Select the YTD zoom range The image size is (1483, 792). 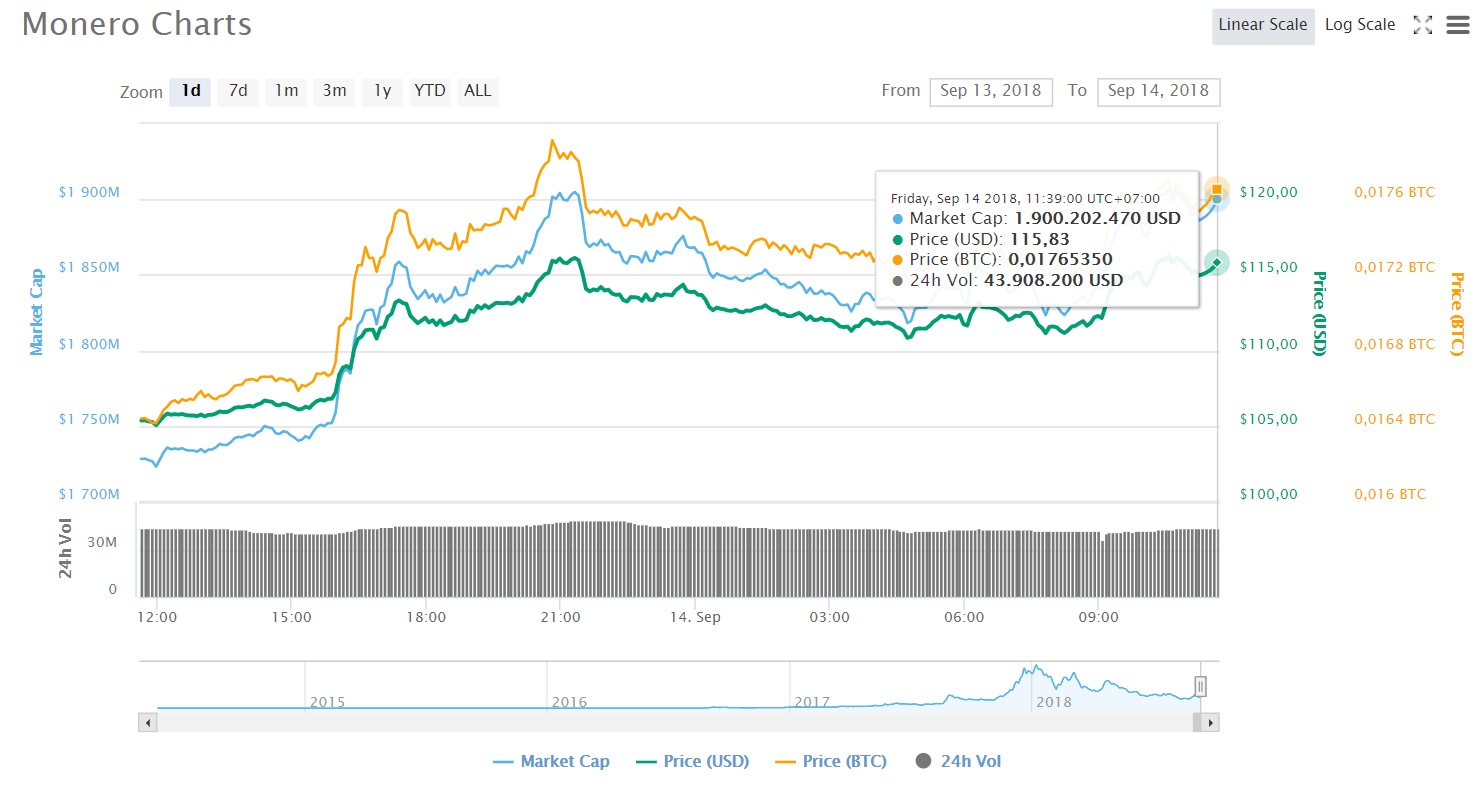[430, 91]
